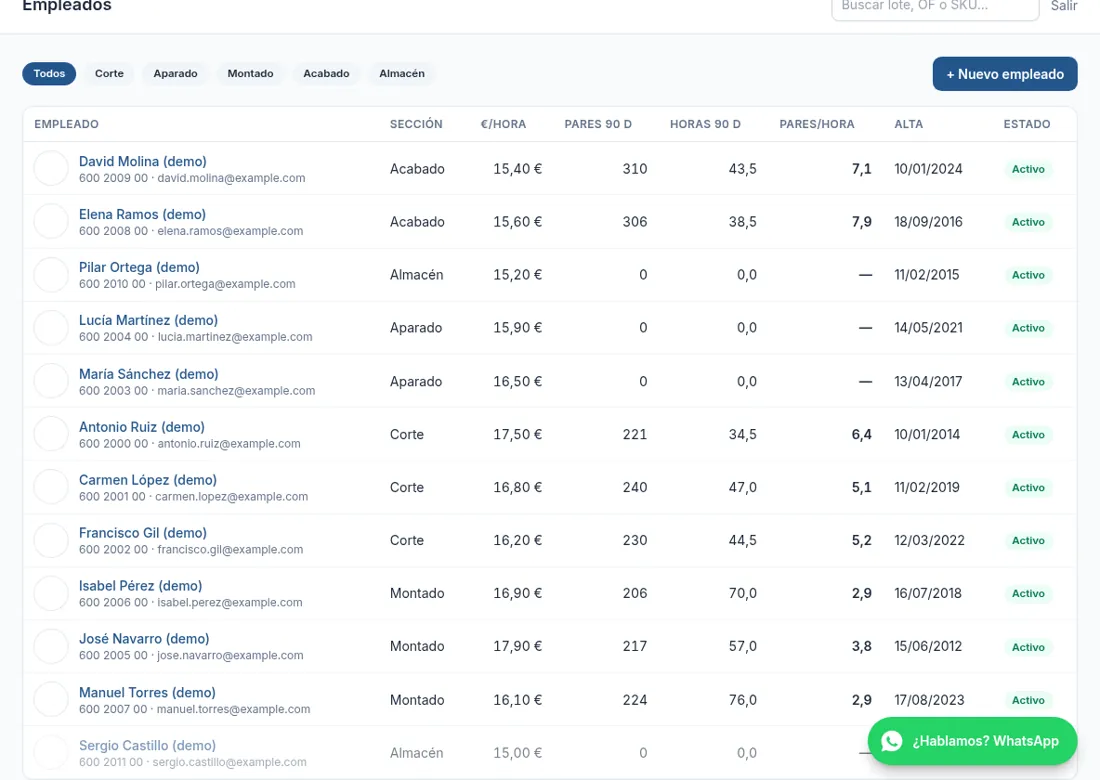The image size is (1100, 780).
Task: Open Elena Ramos (demo) employee link
Action: coord(142,215)
